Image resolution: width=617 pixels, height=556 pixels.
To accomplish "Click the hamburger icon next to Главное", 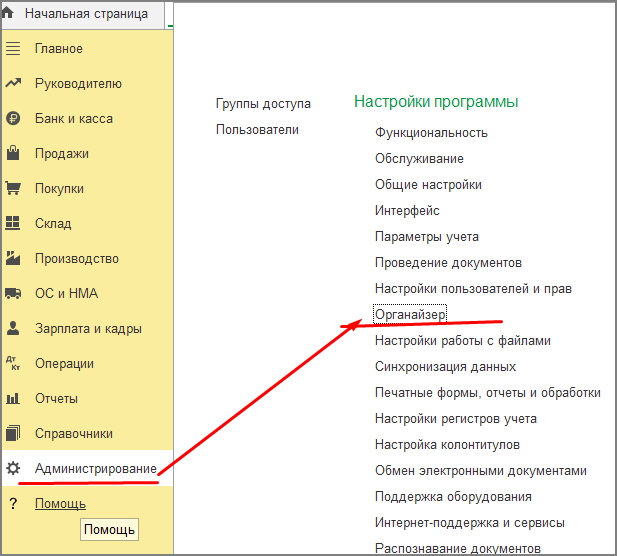I will pyautogui.click(x=13, y=48).
